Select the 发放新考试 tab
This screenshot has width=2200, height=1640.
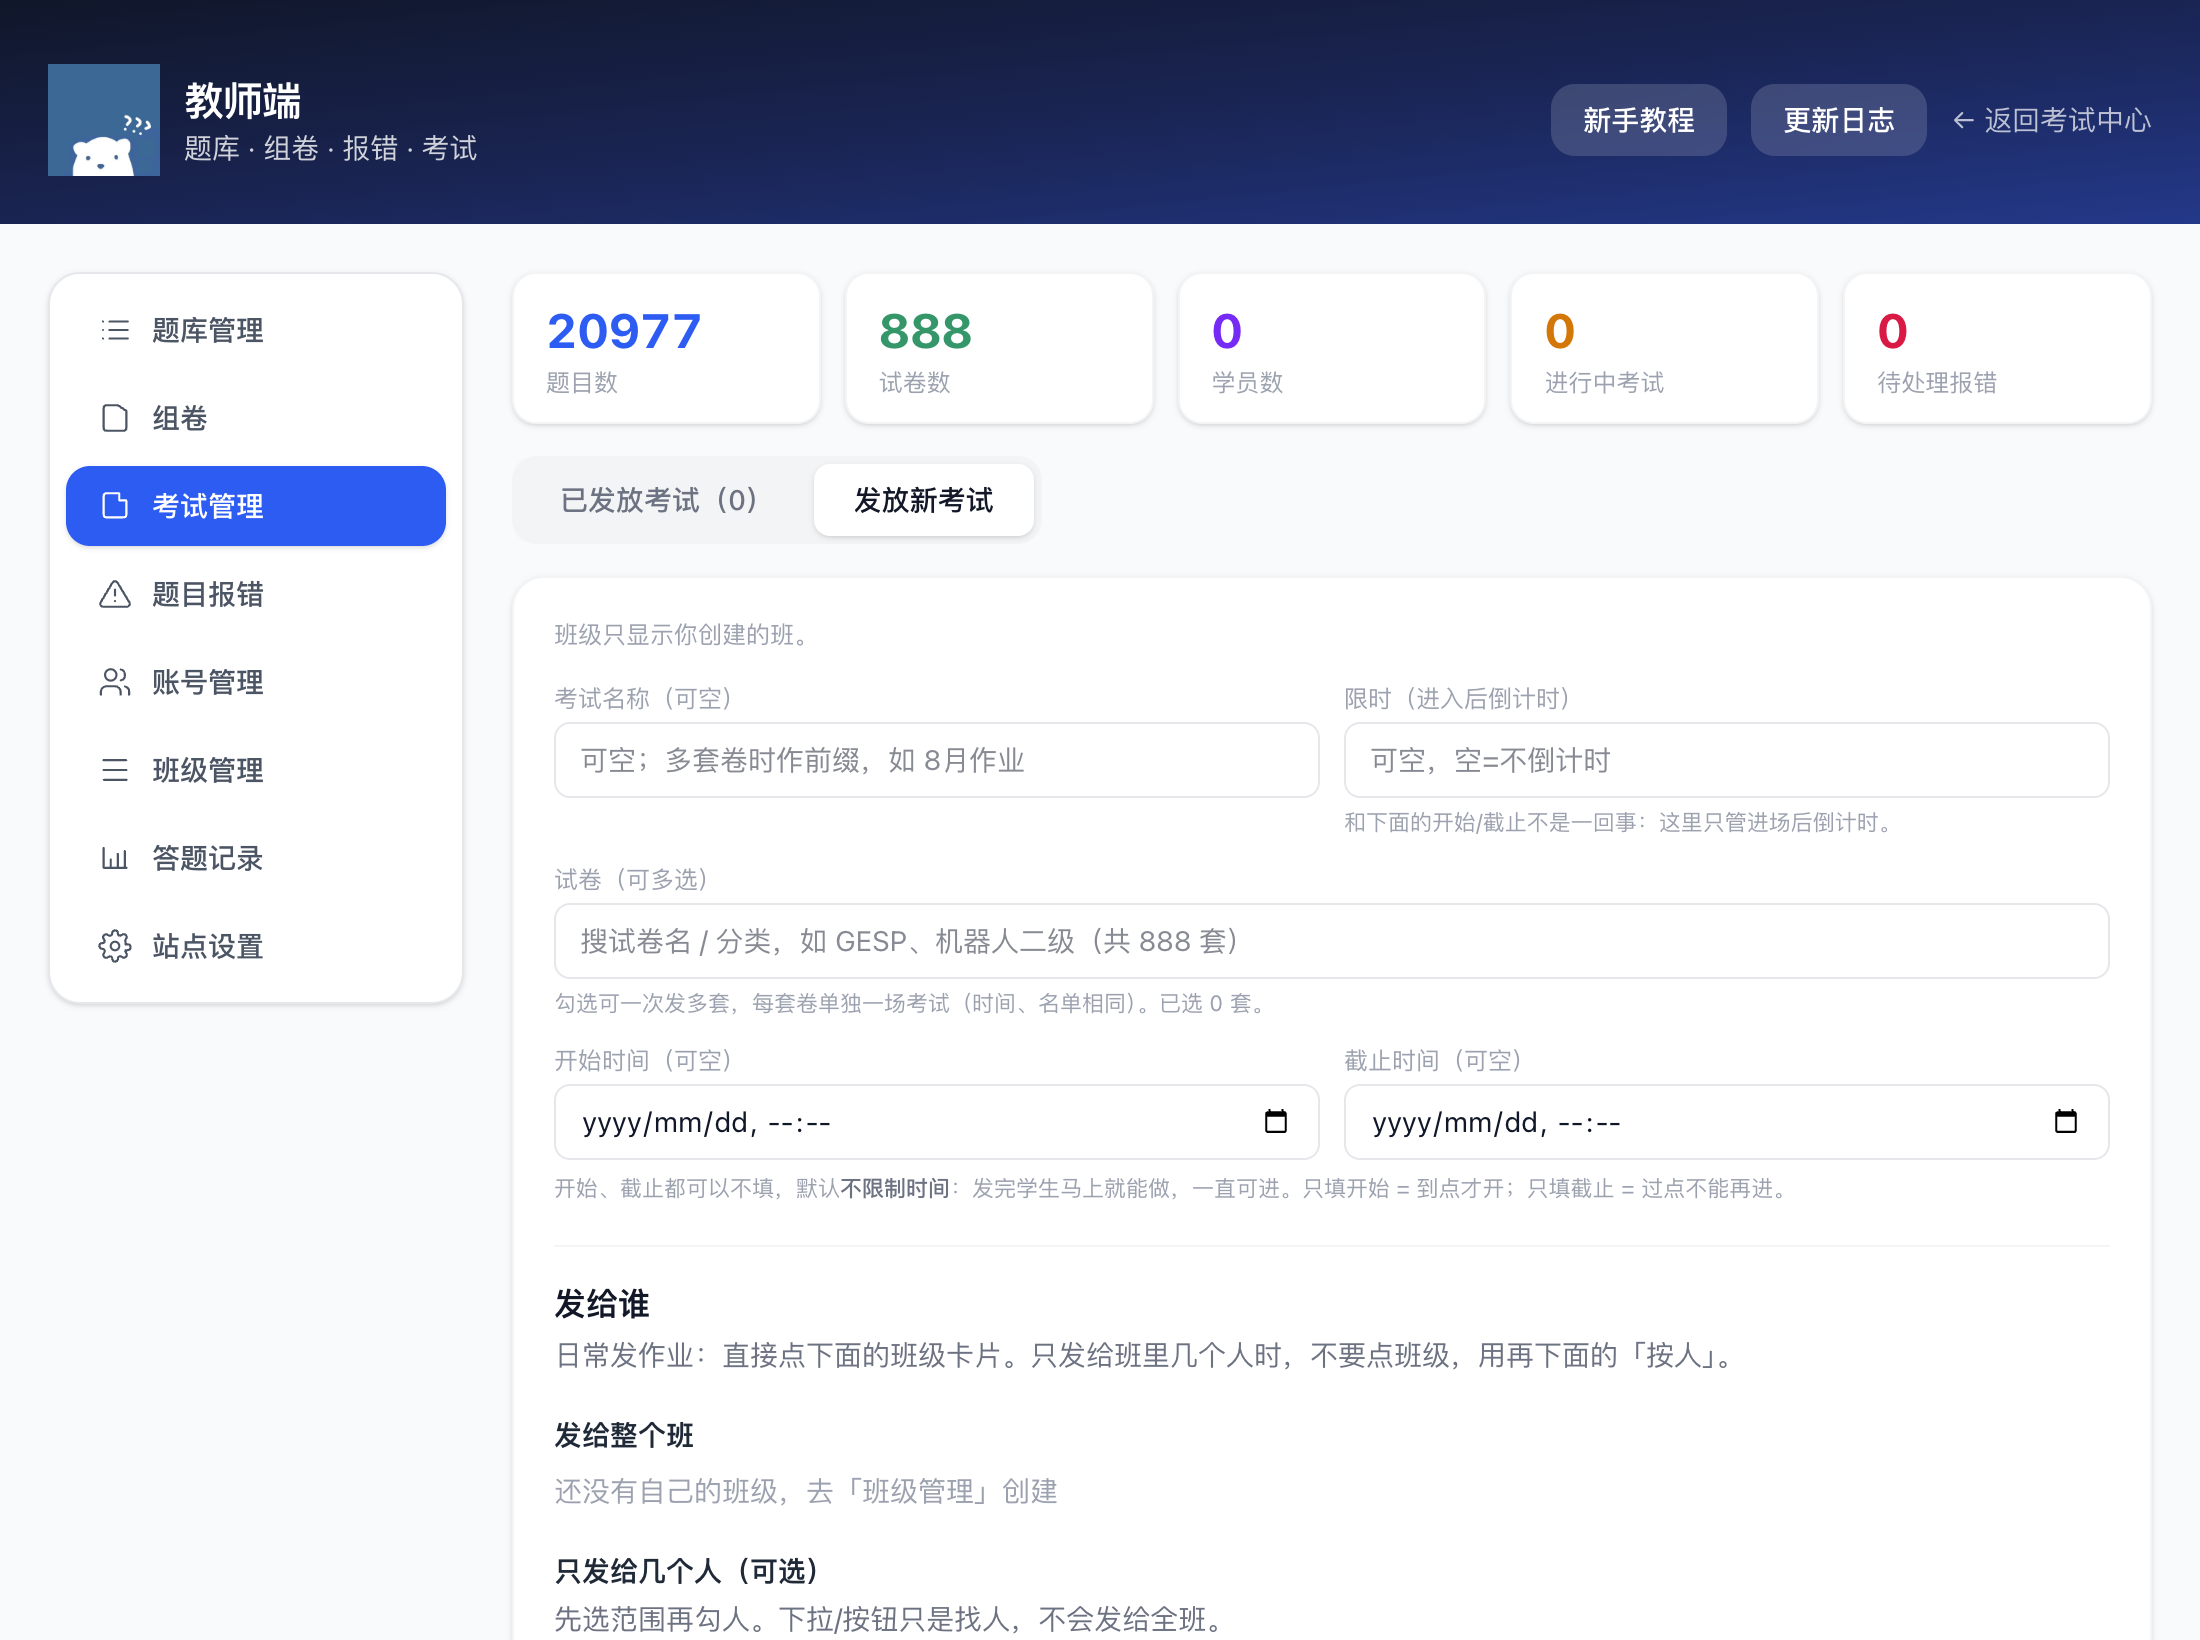point(924,500)
